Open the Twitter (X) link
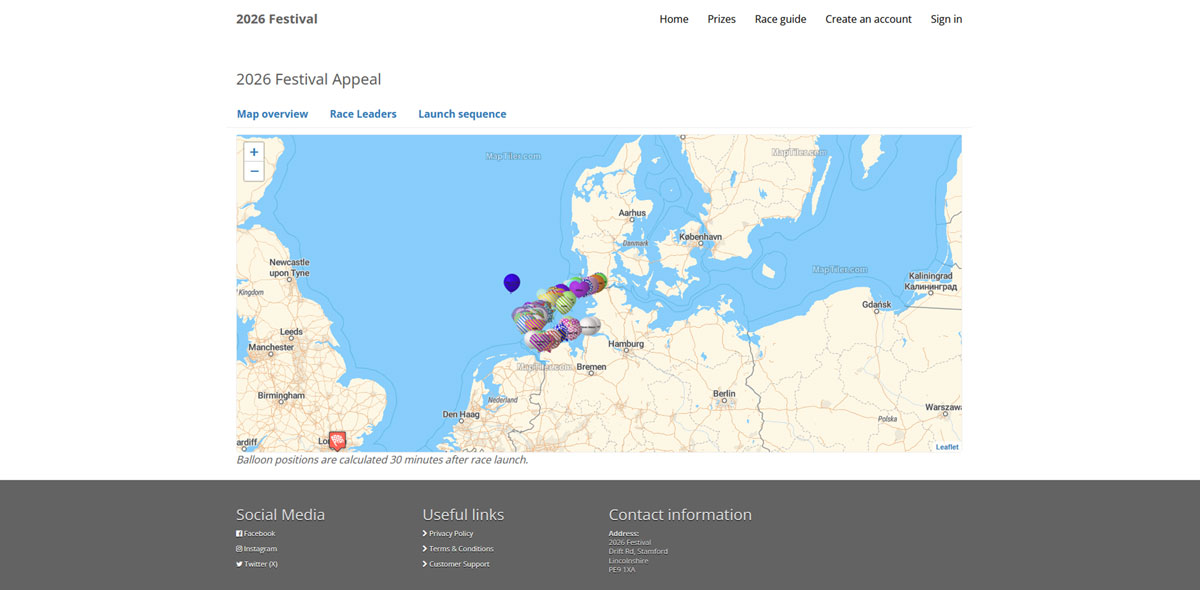Image resolution: width=1200 pixels, height=590 pixels. (260, 564)
